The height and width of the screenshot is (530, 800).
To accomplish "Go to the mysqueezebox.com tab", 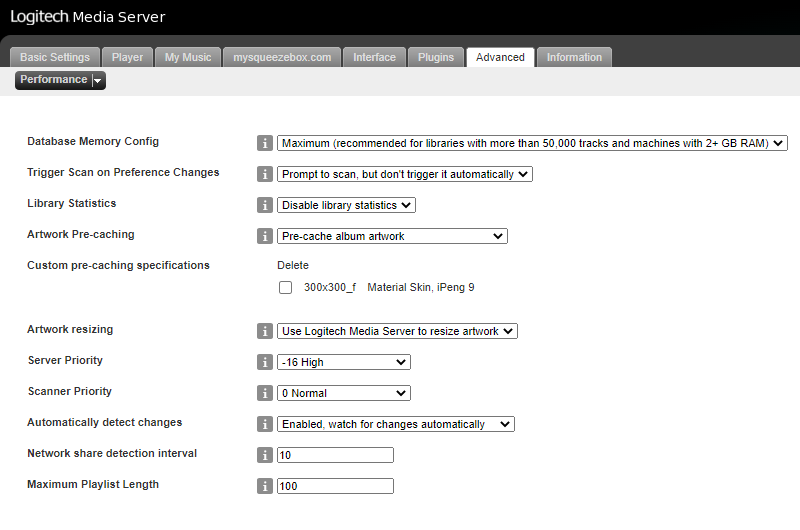I will [282, 57].
